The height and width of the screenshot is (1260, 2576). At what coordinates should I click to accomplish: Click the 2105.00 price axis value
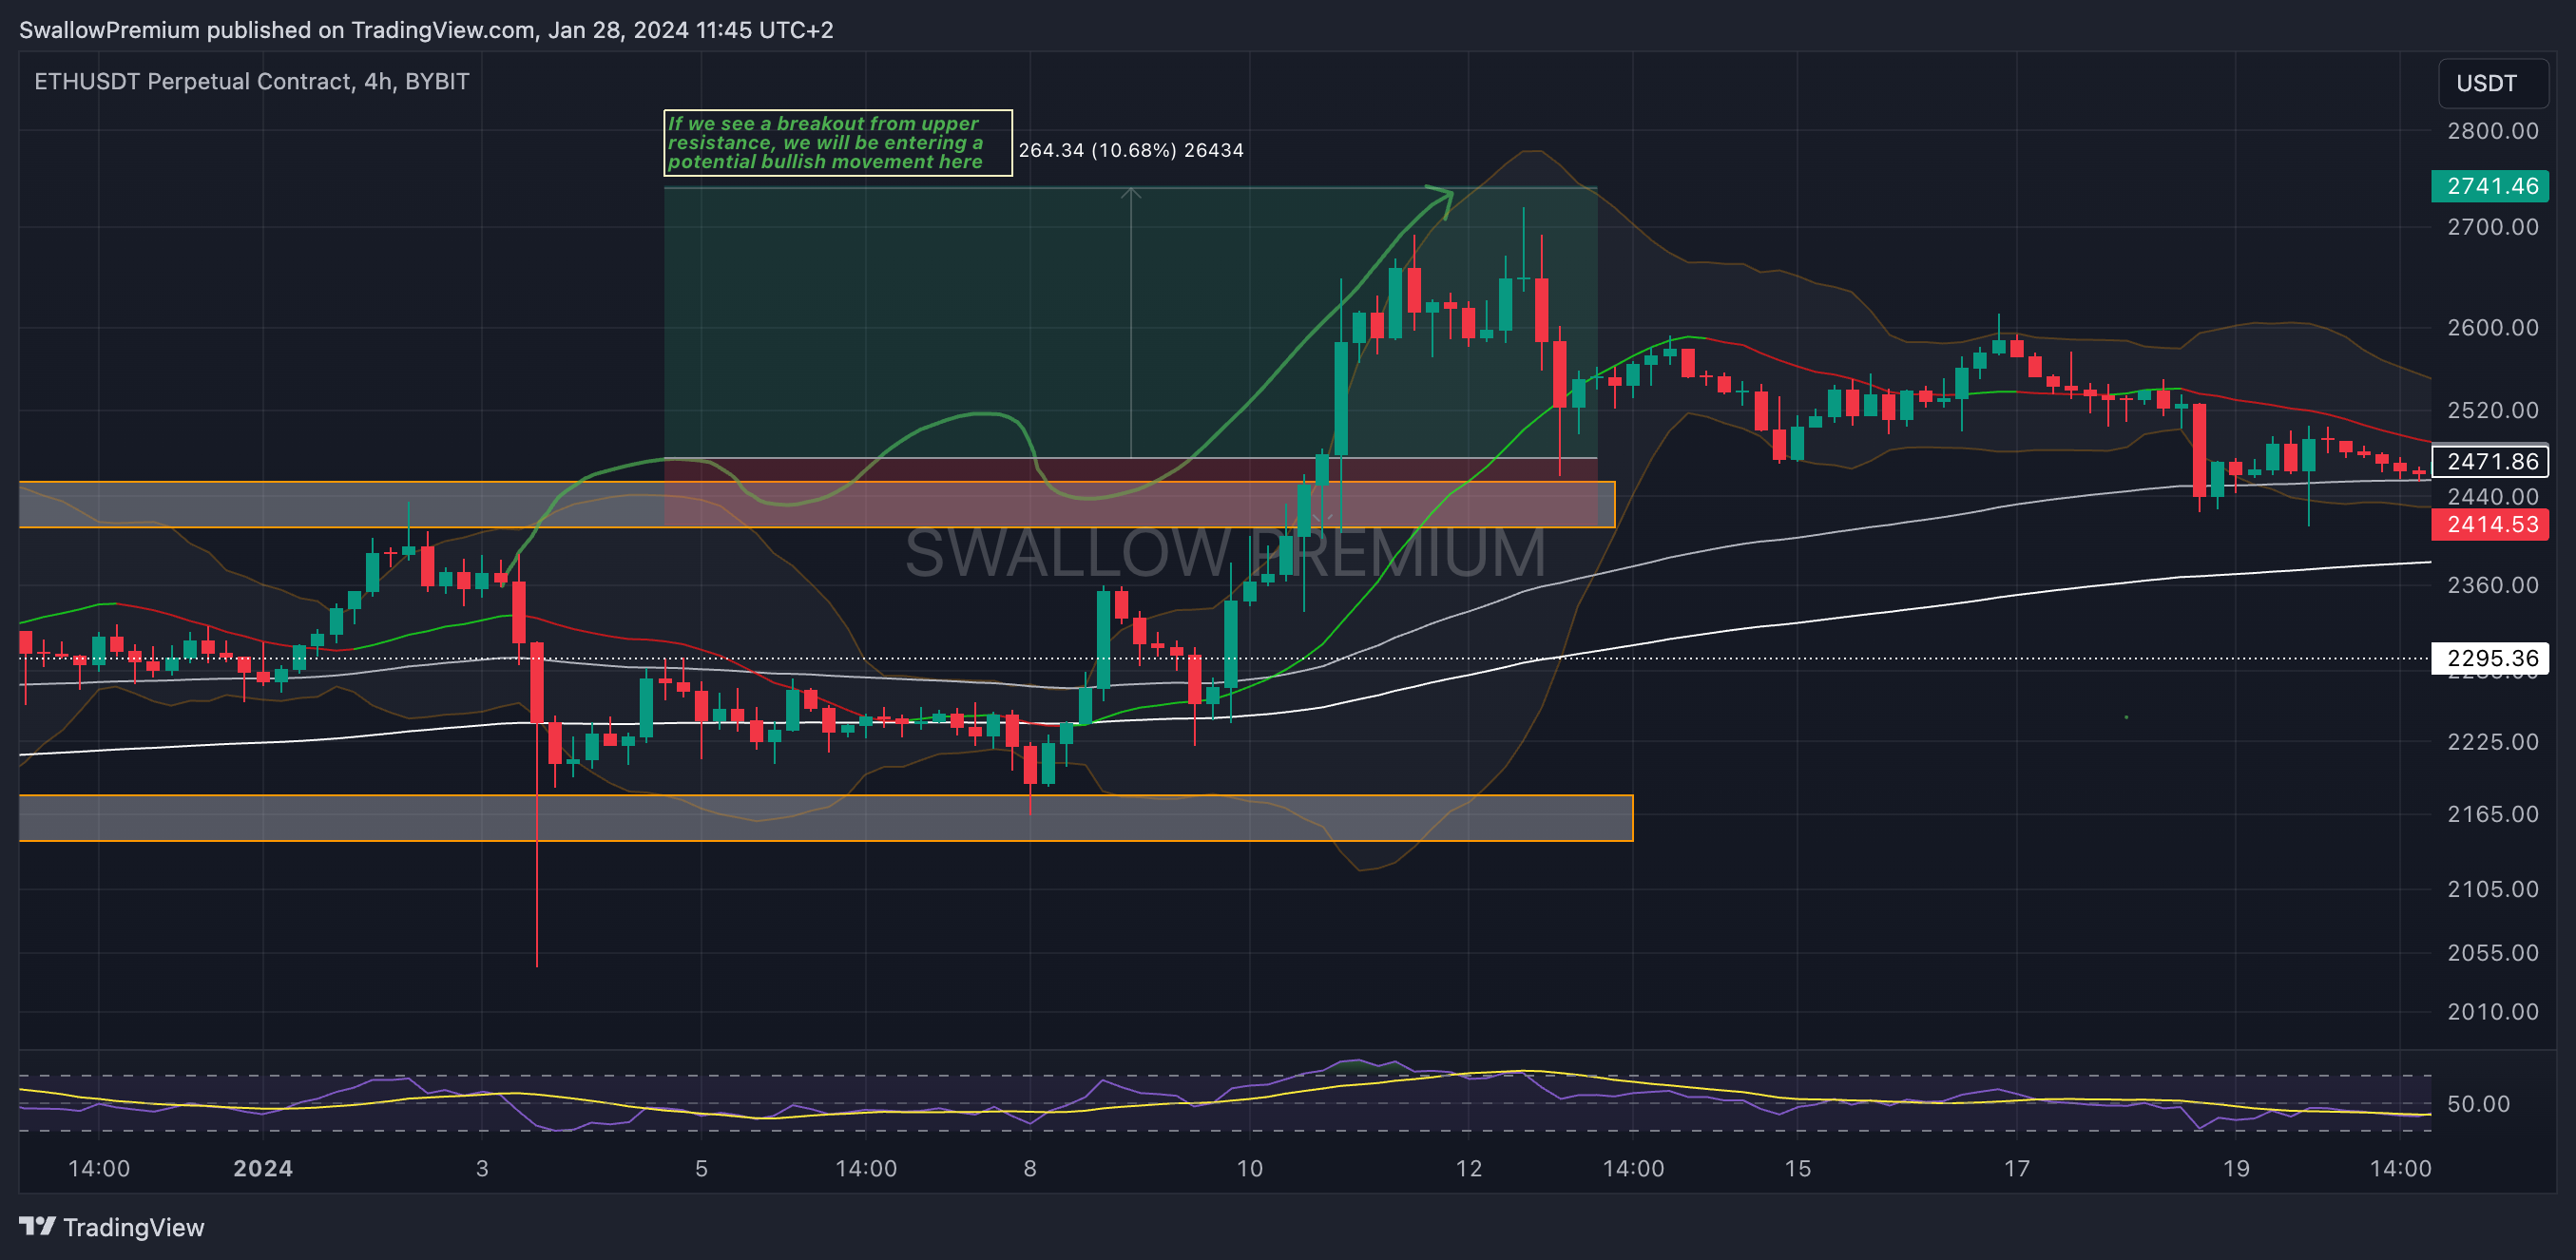click(2492, 889)
